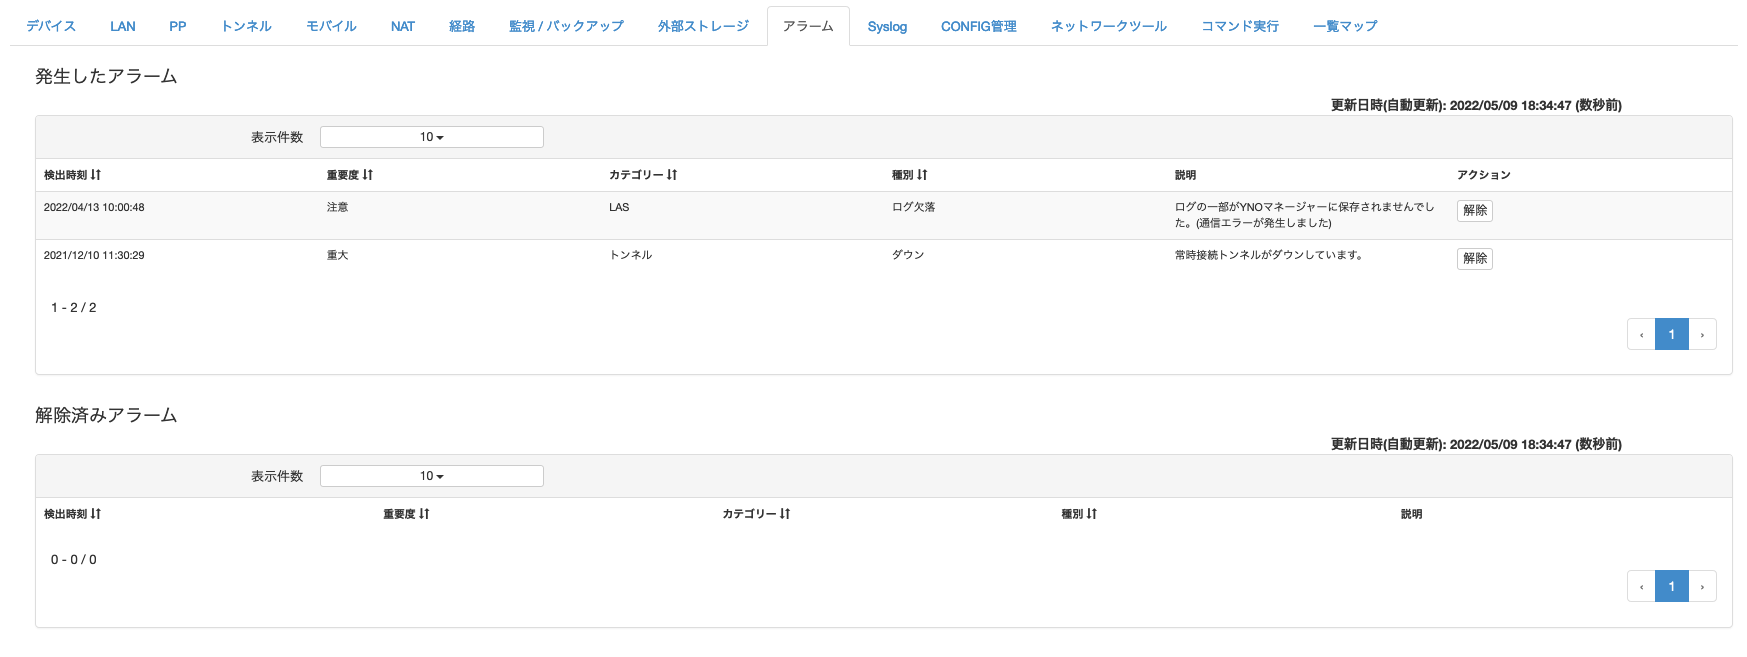
Task: Open the 経路 tab
Action: coord(462,26)
